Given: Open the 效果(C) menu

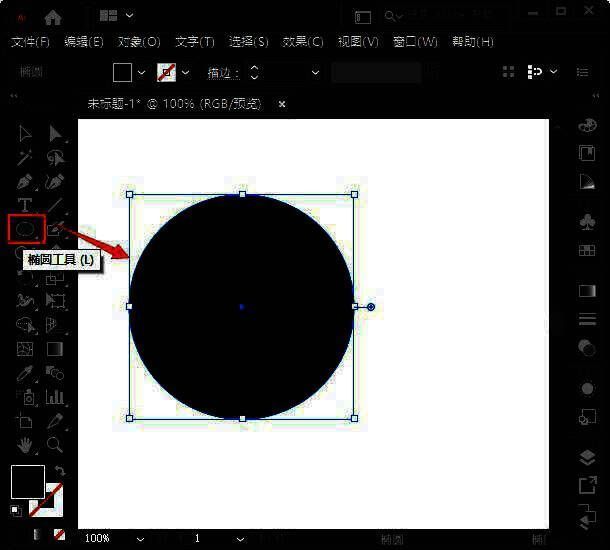Looking at the screenshot, I should tap(303, 42).
